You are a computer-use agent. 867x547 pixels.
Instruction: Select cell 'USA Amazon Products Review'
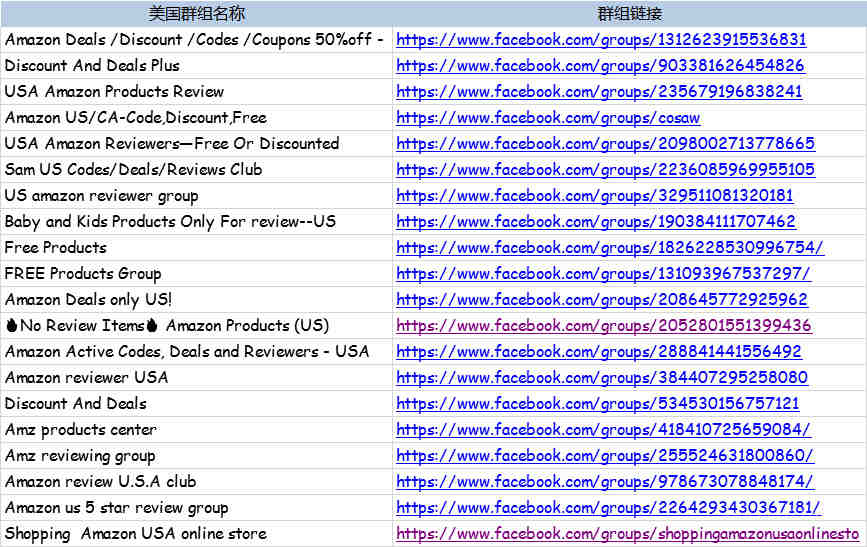[196, 92]
